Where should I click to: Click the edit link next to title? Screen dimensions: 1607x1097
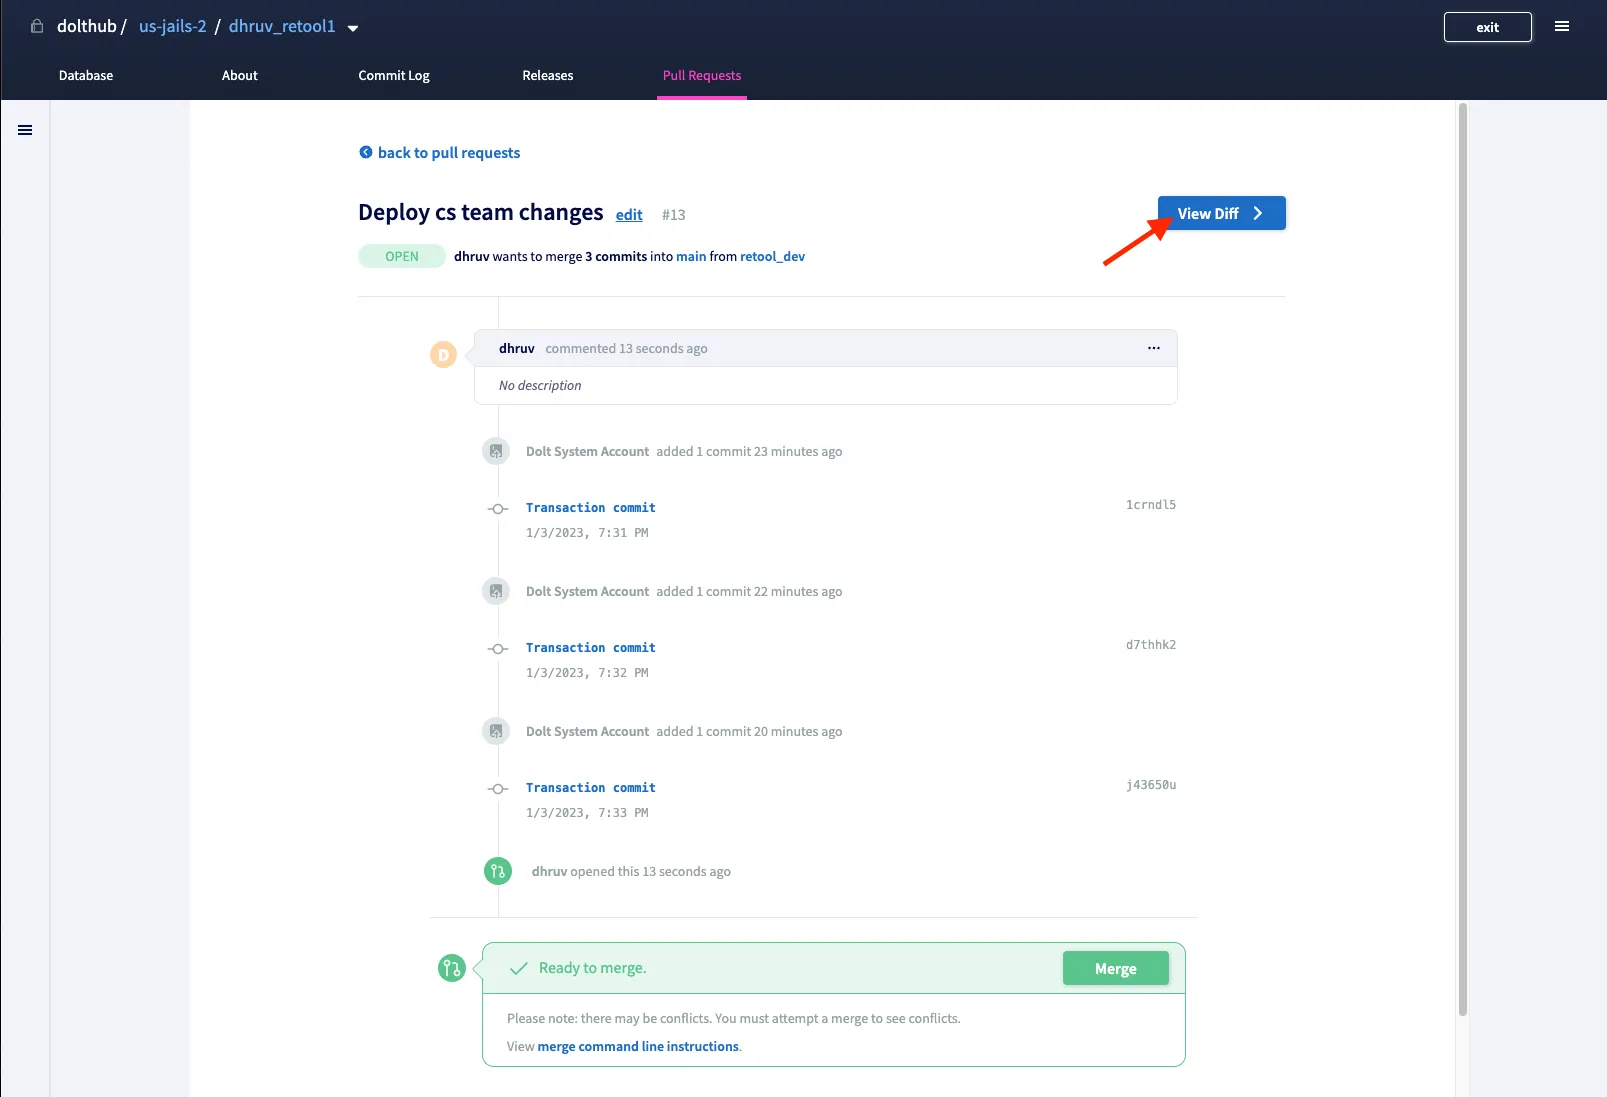(x=629, y=215)
